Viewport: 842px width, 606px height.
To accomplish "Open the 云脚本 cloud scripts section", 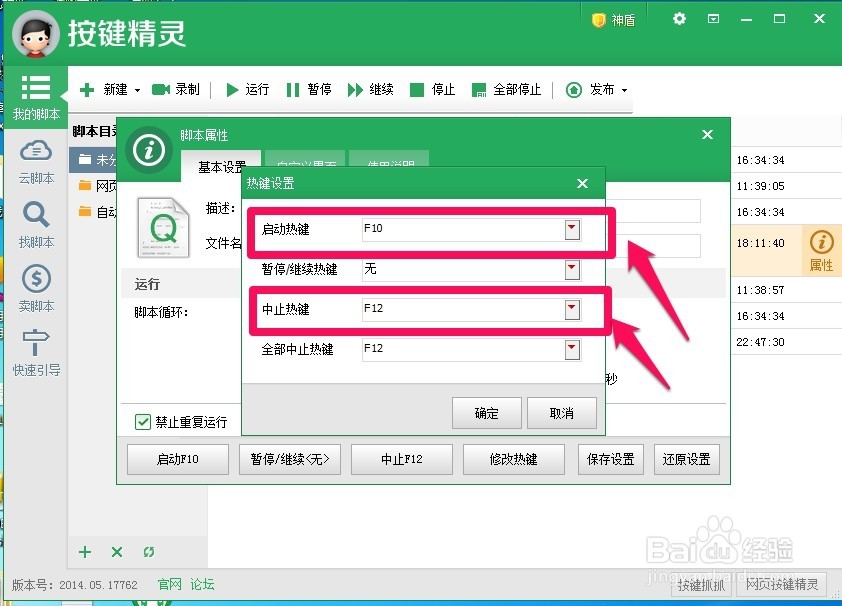I will coord(36,162).
